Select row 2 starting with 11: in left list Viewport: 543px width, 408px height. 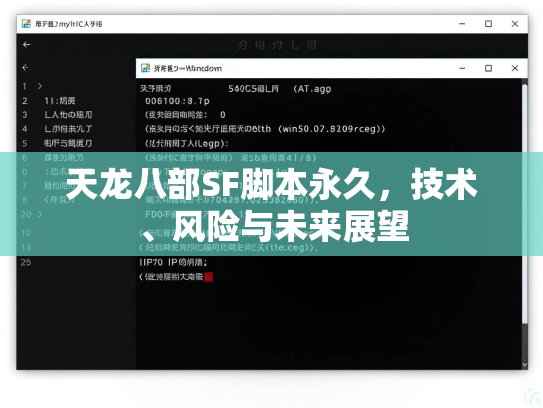pos(60,101)
